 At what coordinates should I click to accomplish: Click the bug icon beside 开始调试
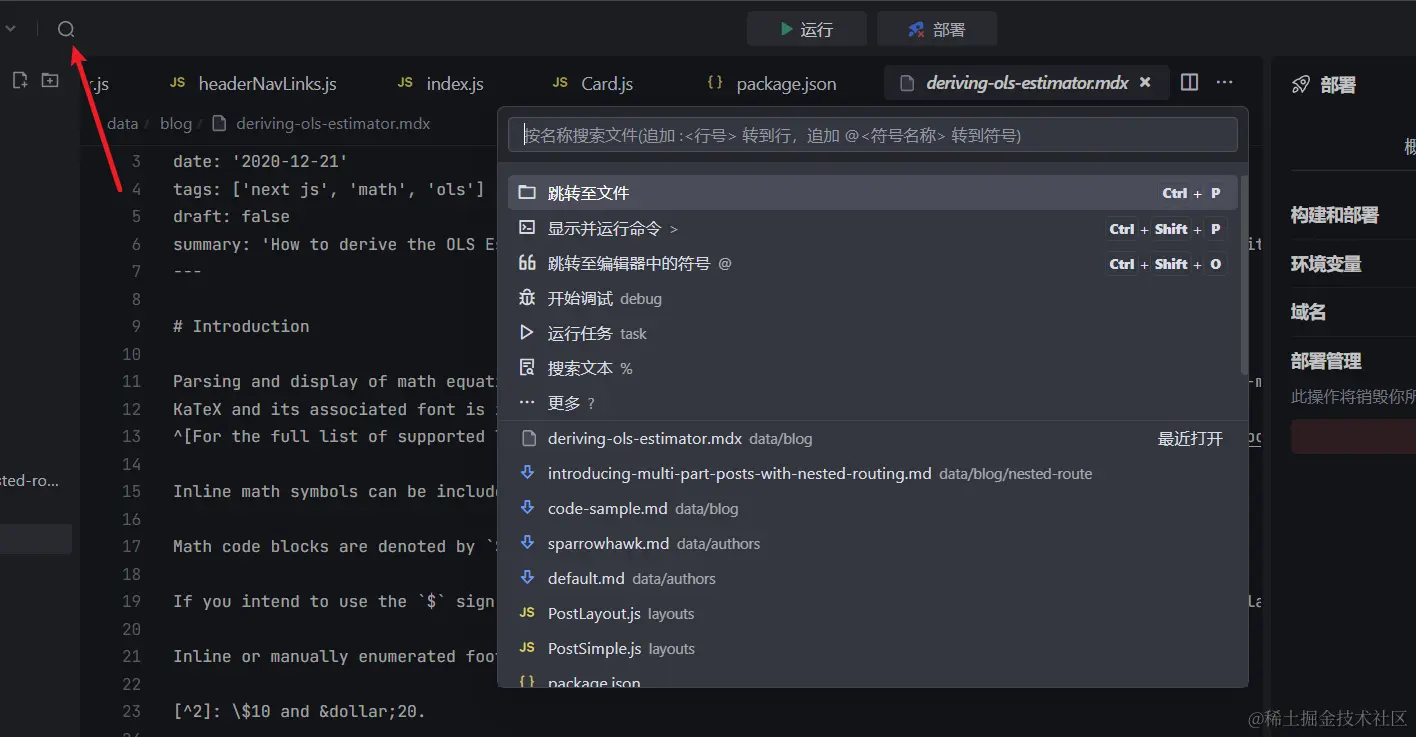(x=527, y=298)
